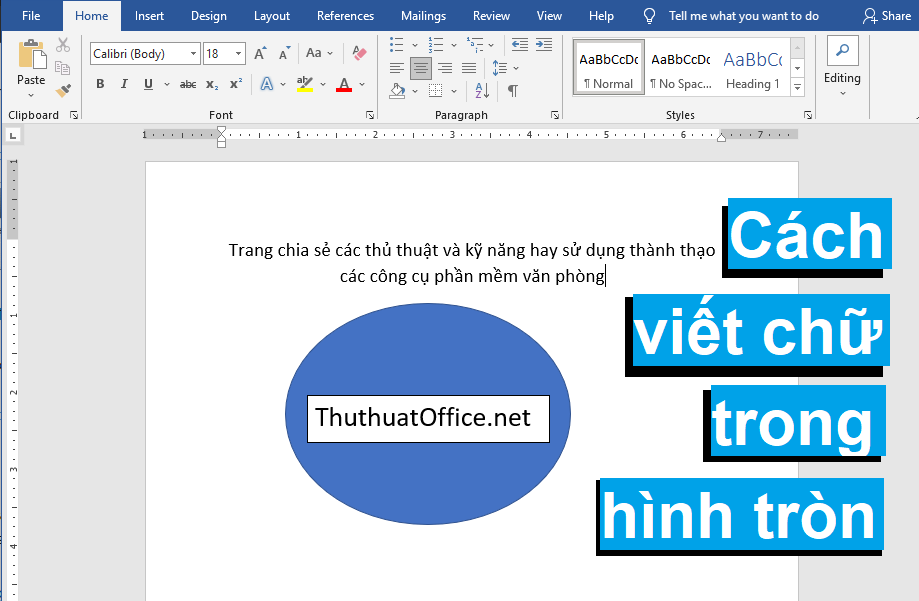The image size is (919, 601).
Task: Open the font size dropdown
Action: click(240, 52)
